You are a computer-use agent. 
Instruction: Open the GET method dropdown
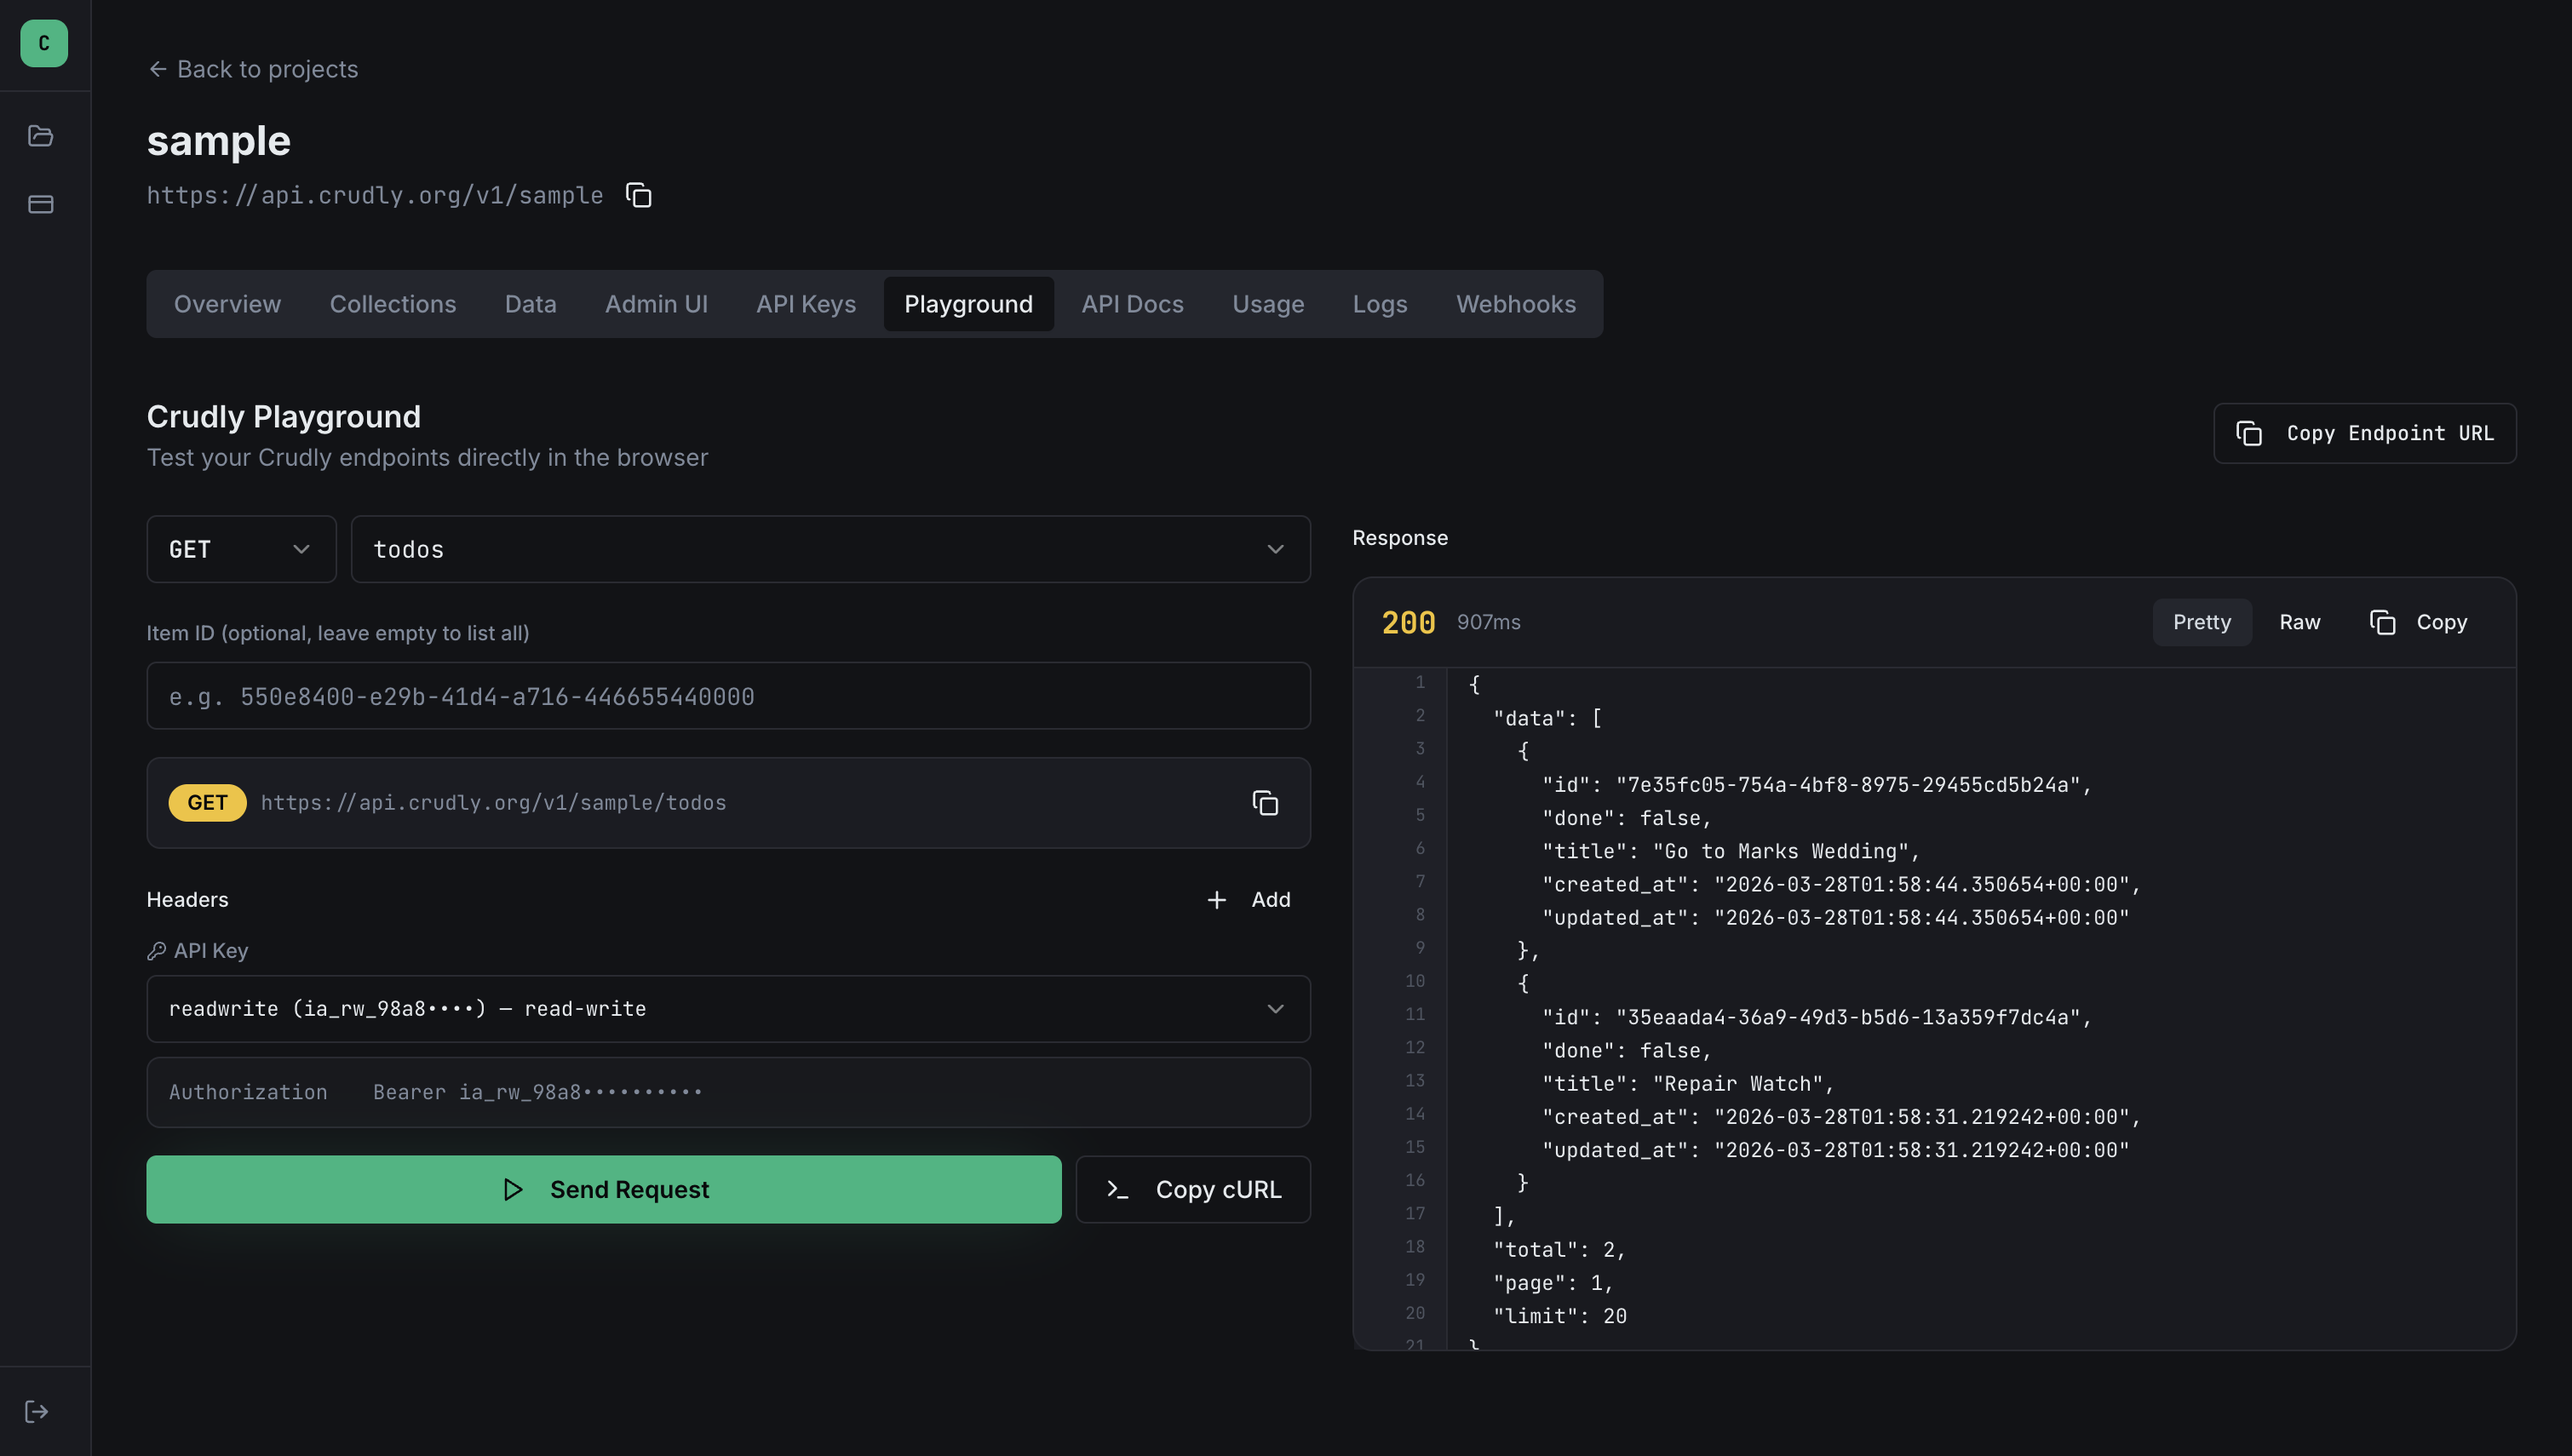click(x=242, y=549)
